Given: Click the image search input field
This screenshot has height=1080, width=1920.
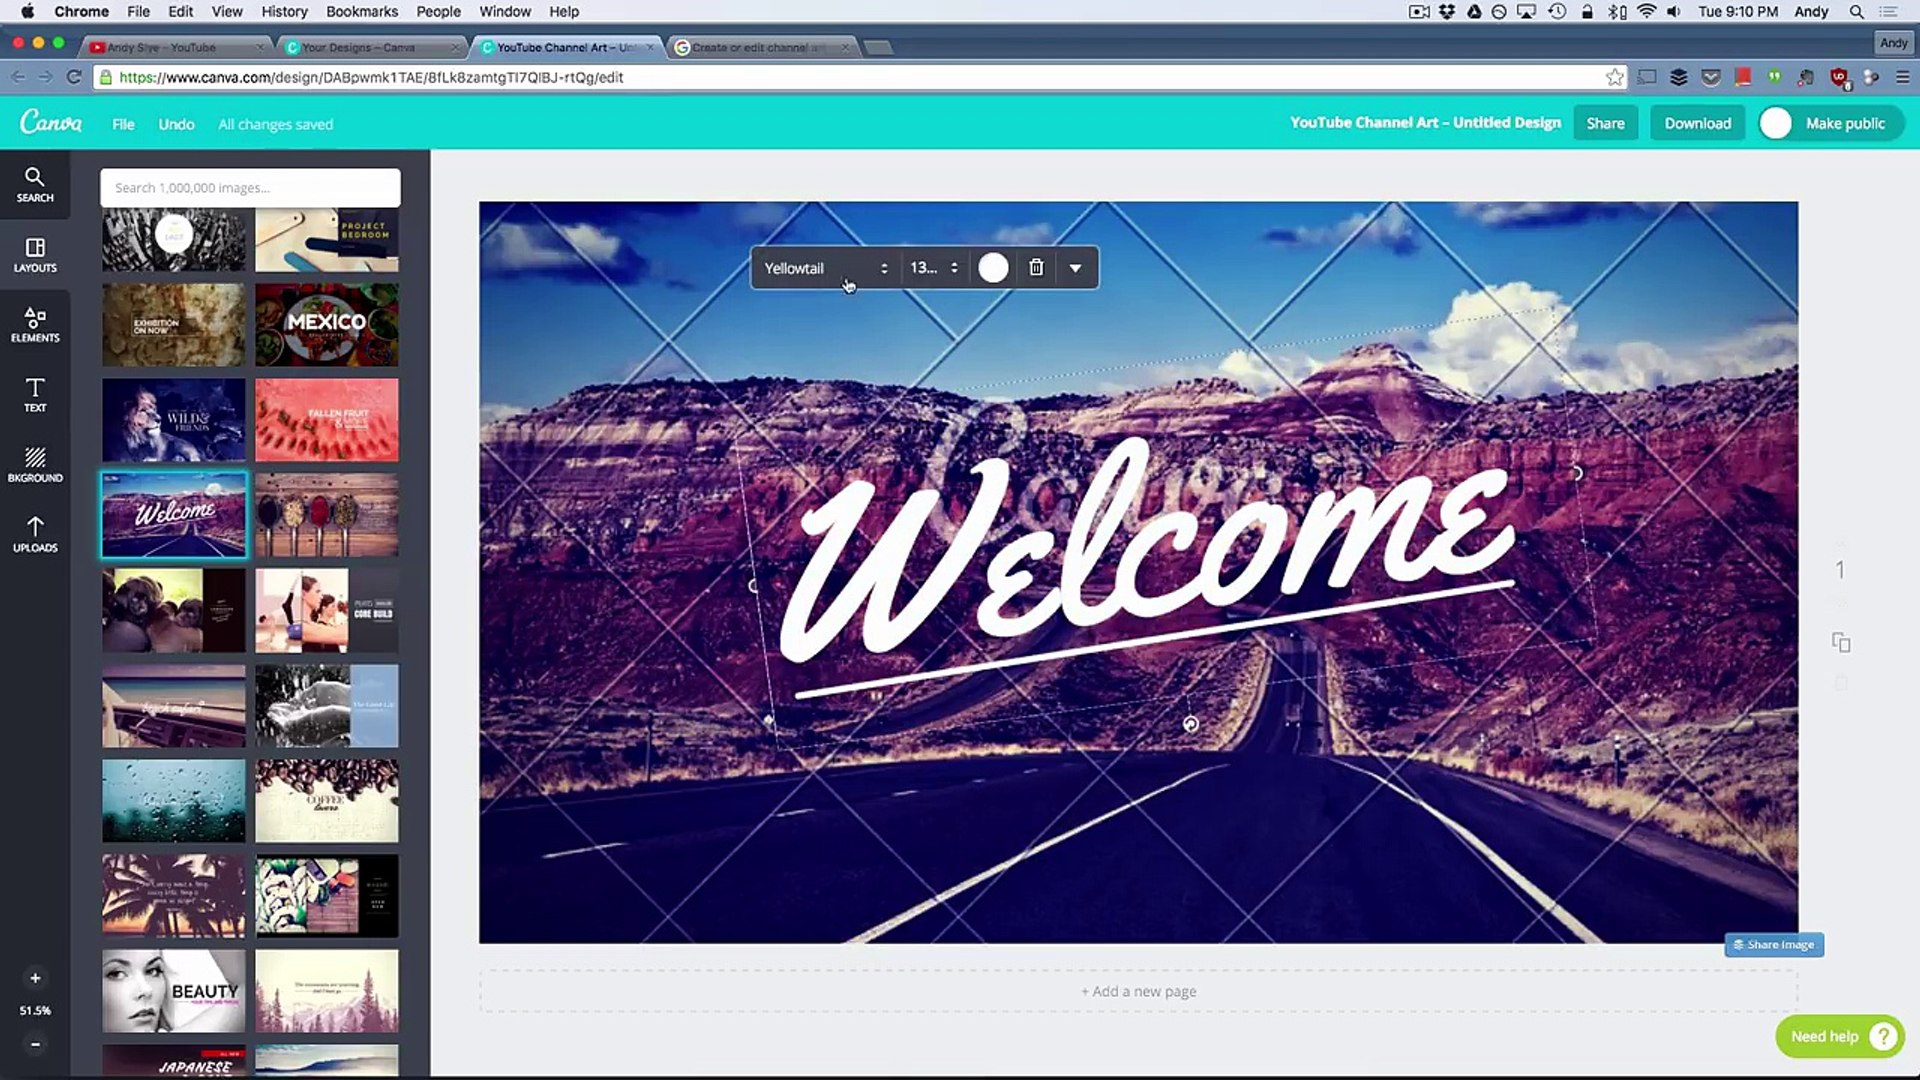Looking at the screenshot, I should point(250,188).
